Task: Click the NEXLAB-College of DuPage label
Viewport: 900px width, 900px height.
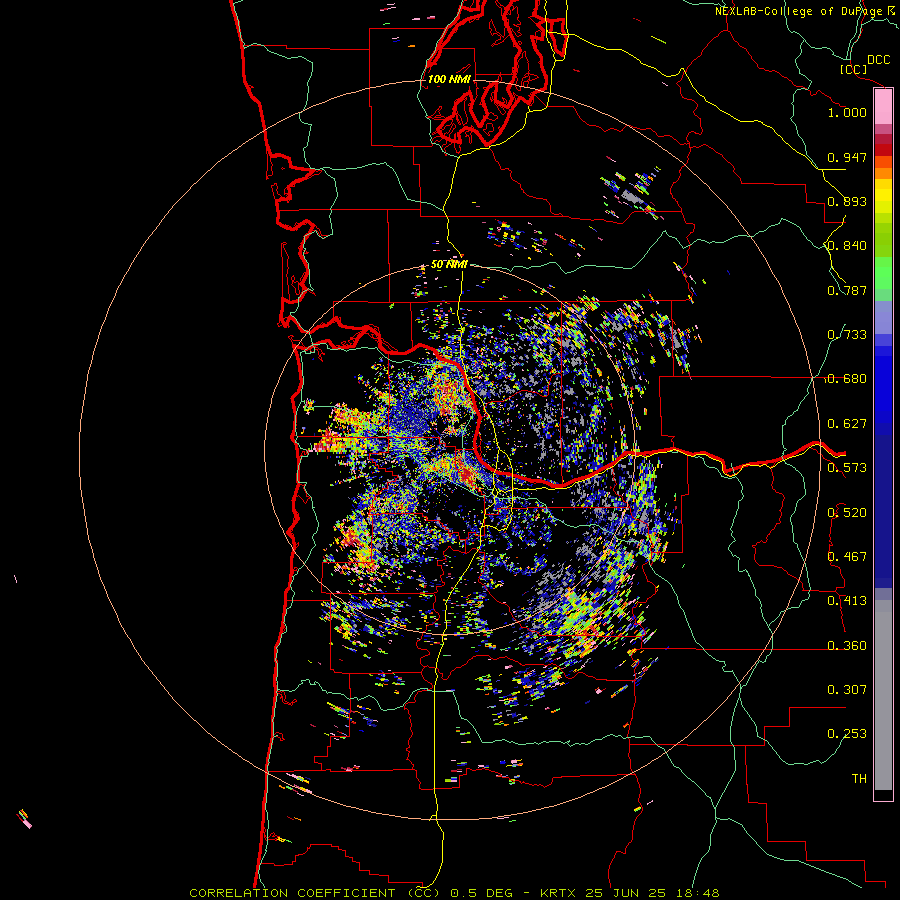Action: coord(798,11)
